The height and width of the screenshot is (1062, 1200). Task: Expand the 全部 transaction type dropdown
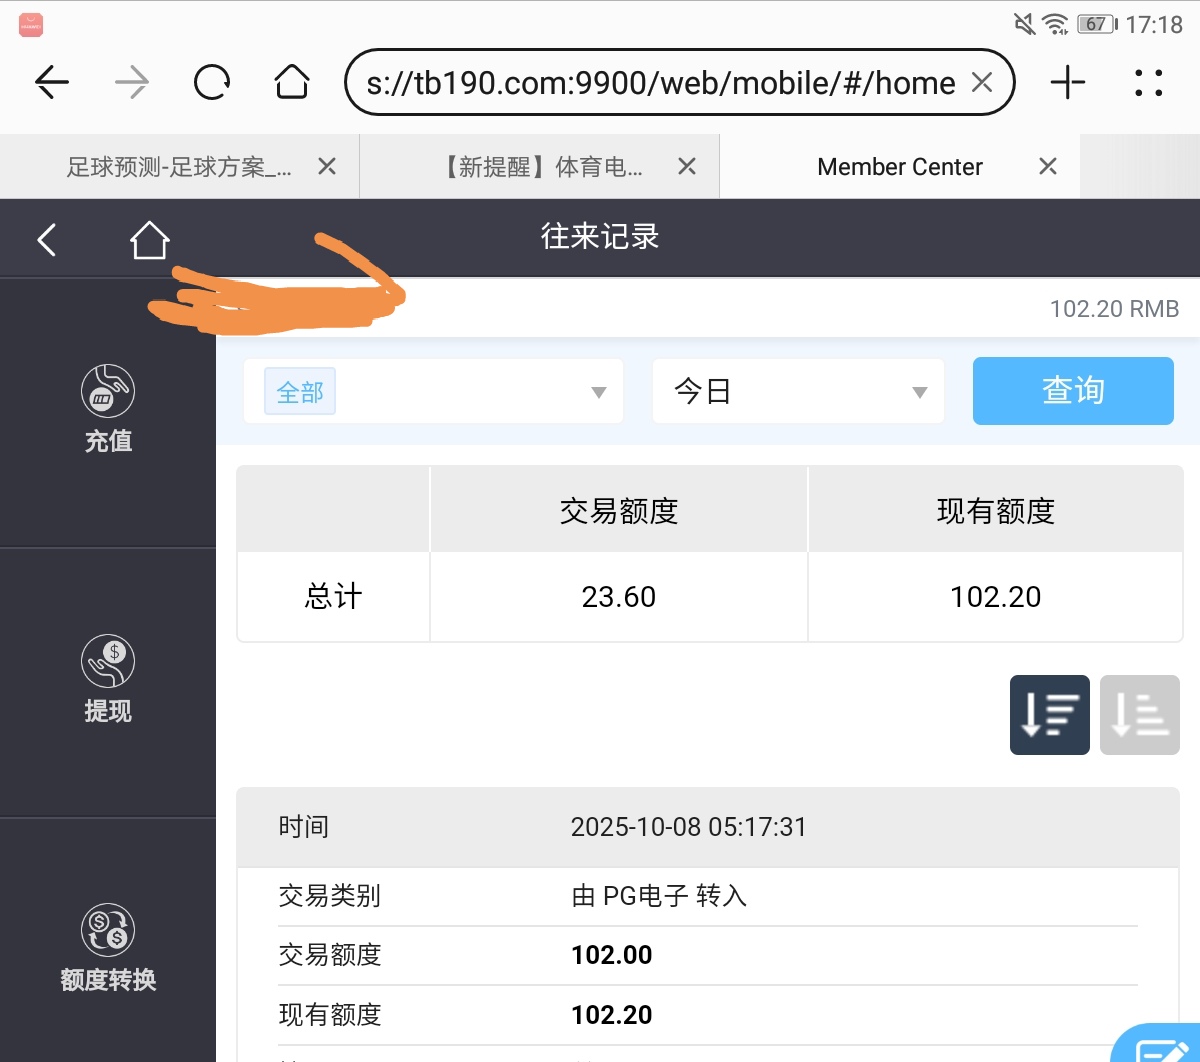[433, 392]
